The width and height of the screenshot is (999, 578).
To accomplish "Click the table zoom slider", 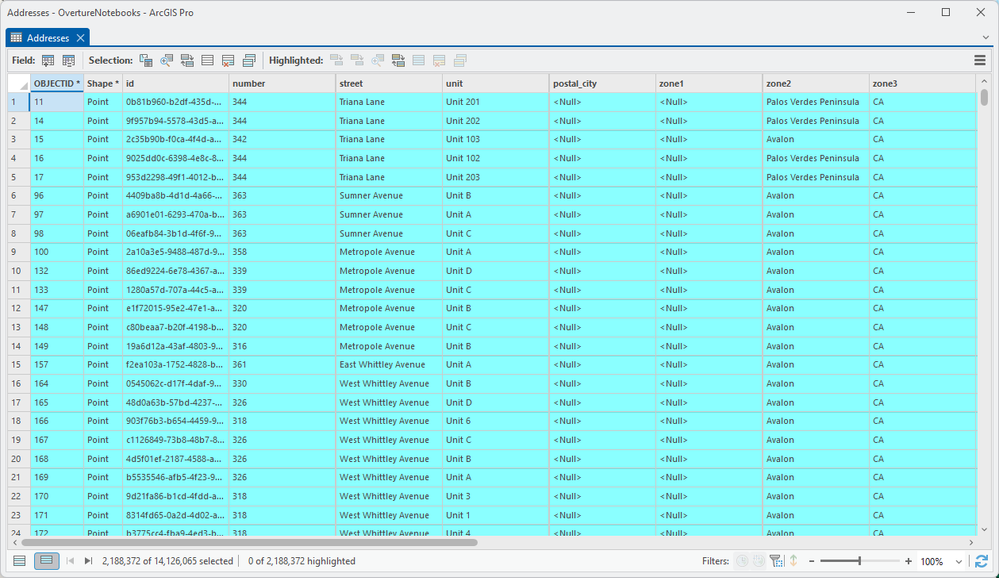I will (x=860, y=561).
